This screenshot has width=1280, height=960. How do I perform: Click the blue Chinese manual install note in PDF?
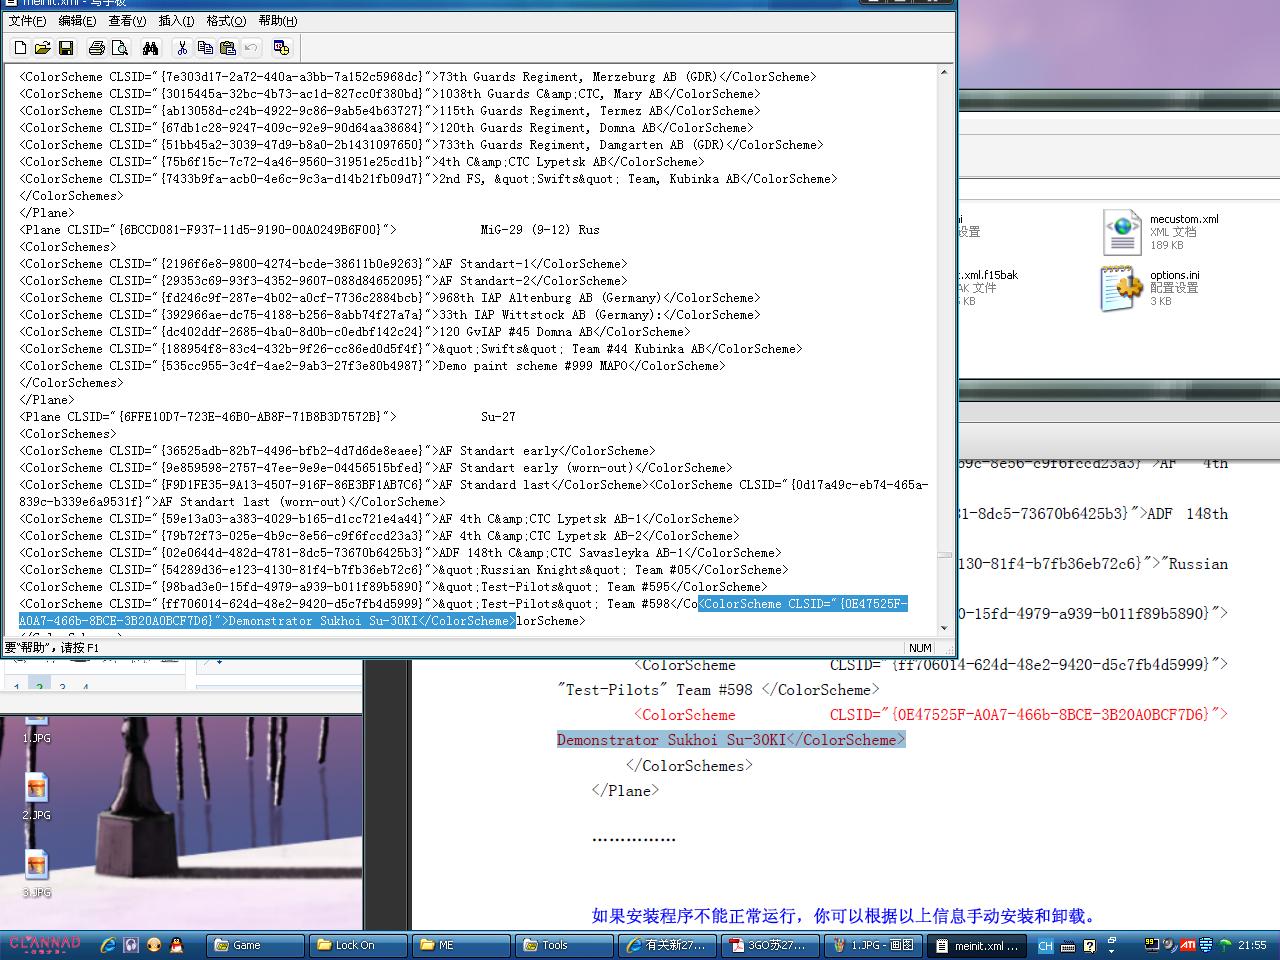tap(844, 916)
